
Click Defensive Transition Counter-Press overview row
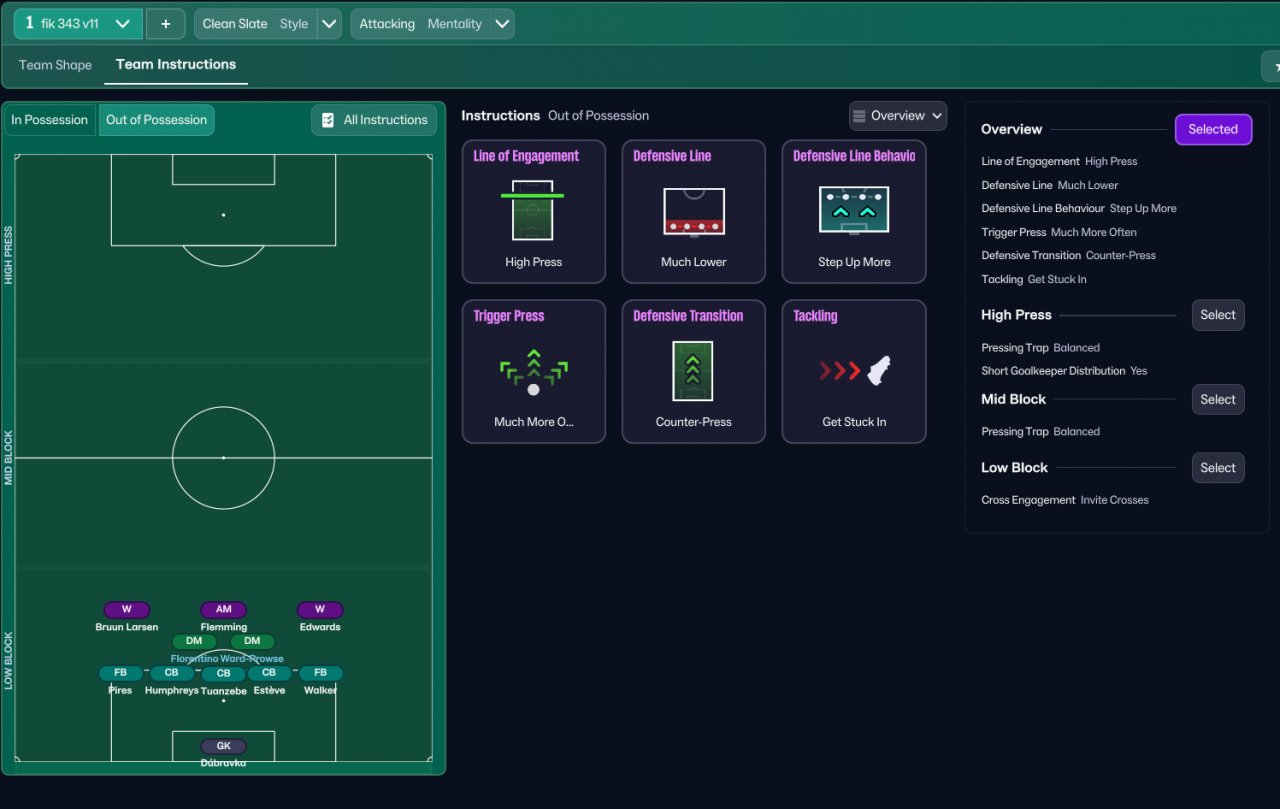(x=1069, y=256)
